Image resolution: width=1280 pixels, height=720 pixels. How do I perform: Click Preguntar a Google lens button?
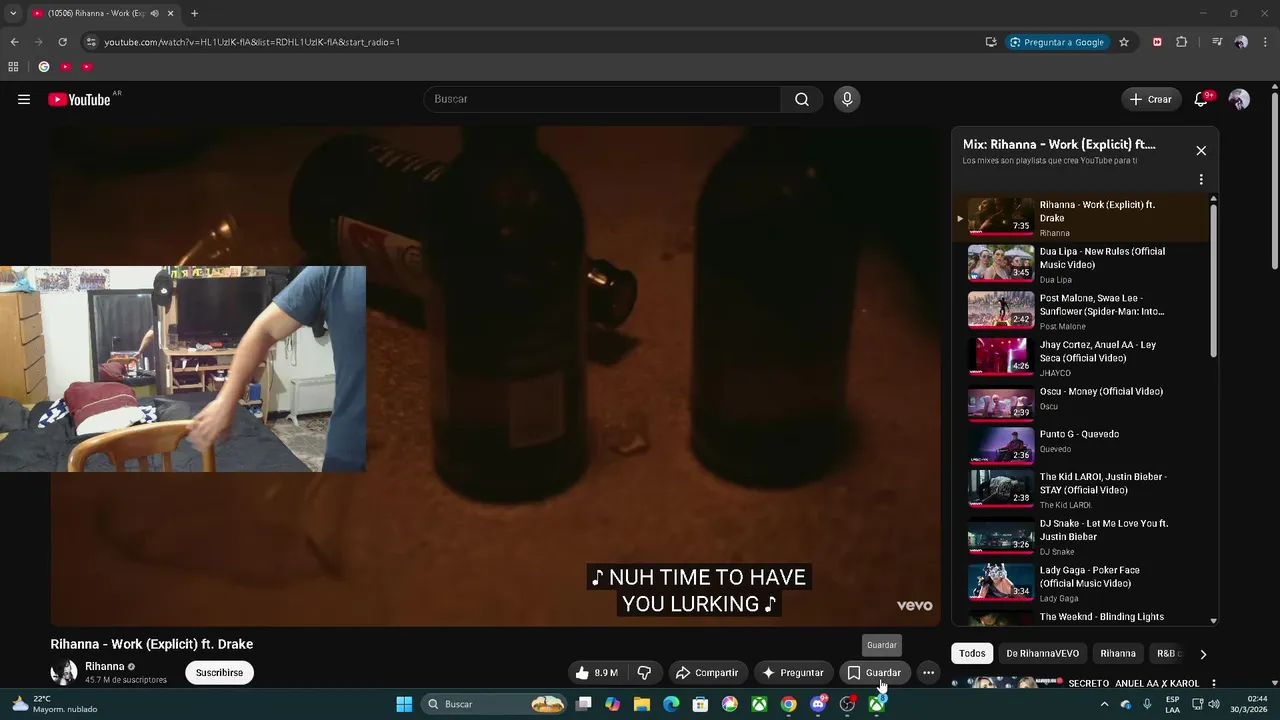(x=1057, y=42)
